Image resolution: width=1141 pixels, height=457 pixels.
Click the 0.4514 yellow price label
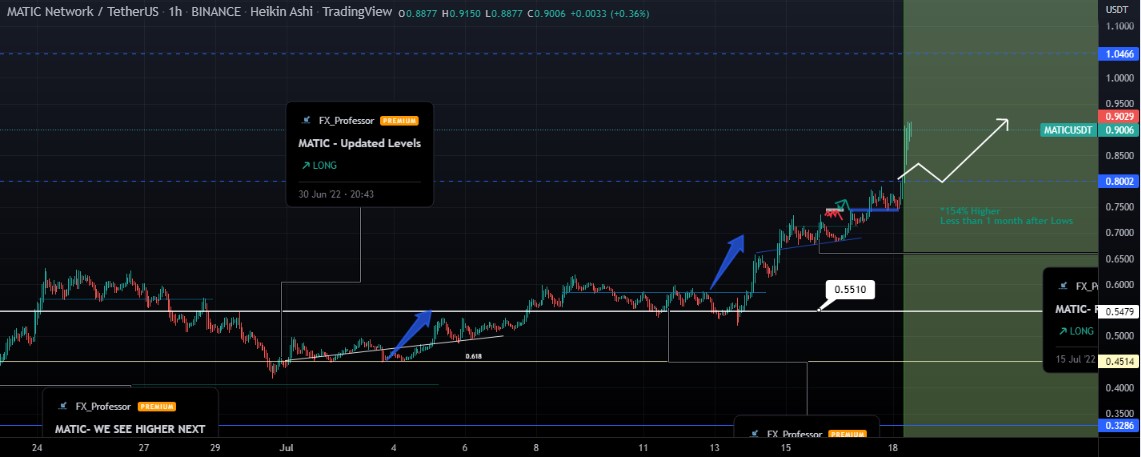[x=1118, y=361]
